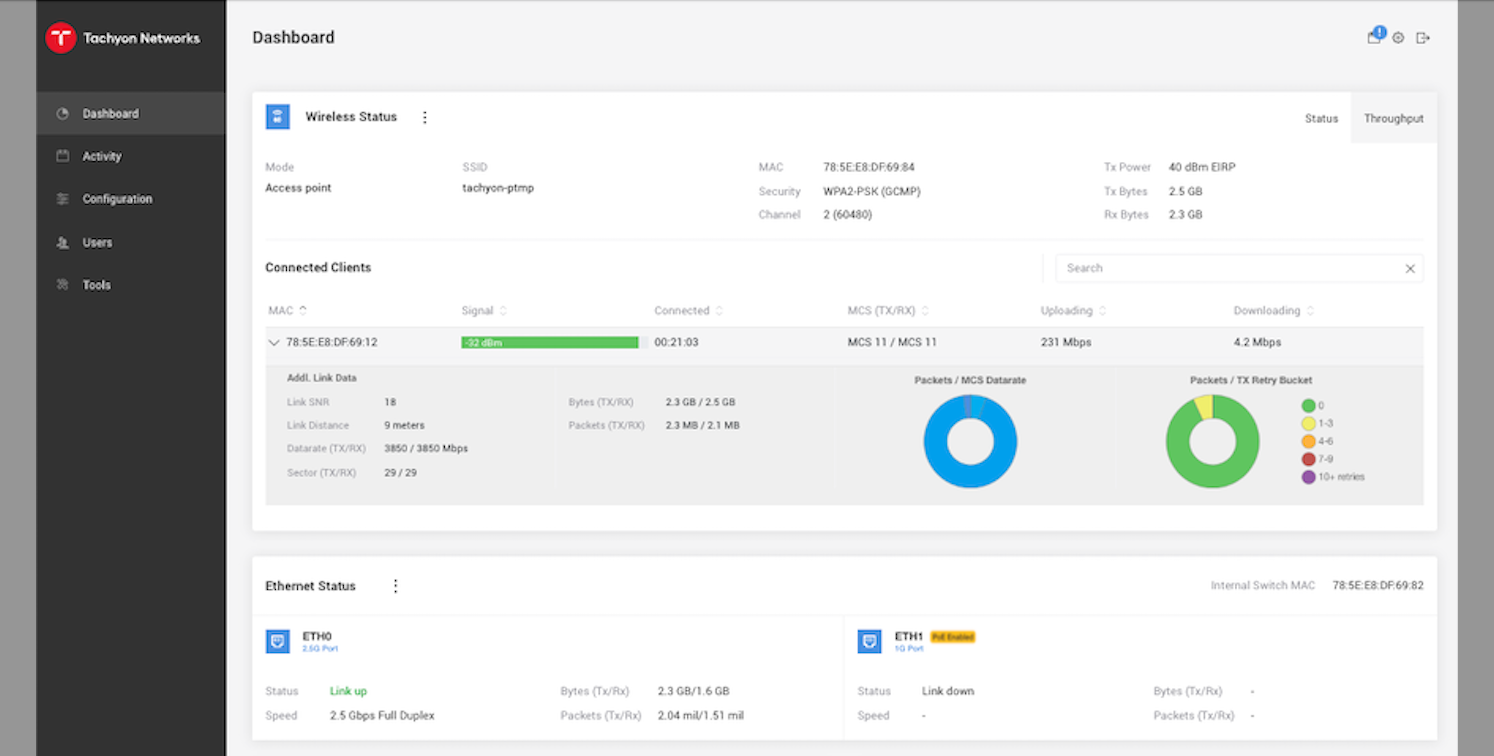
Task: Open Ethernet Status three-dot menu
Action: point(395,586)
